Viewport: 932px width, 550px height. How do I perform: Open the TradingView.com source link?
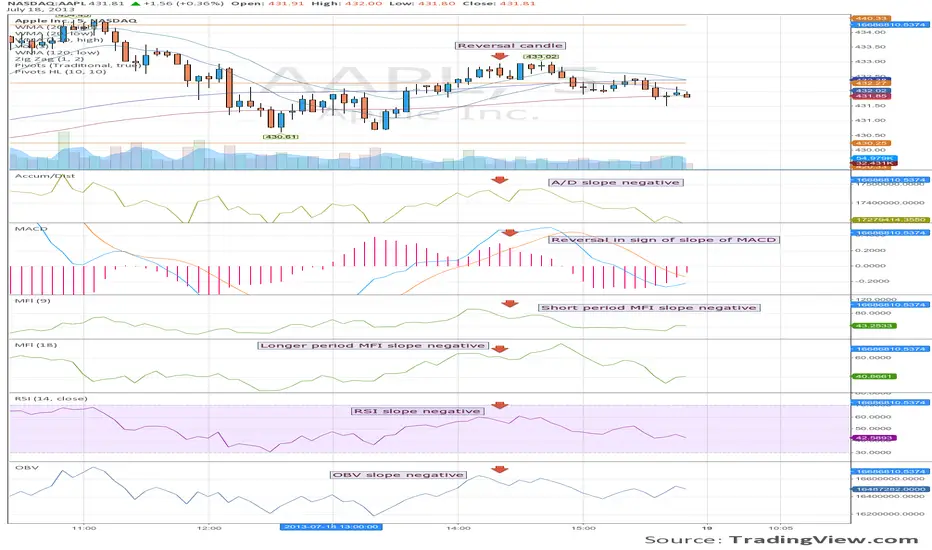(824, 540)
